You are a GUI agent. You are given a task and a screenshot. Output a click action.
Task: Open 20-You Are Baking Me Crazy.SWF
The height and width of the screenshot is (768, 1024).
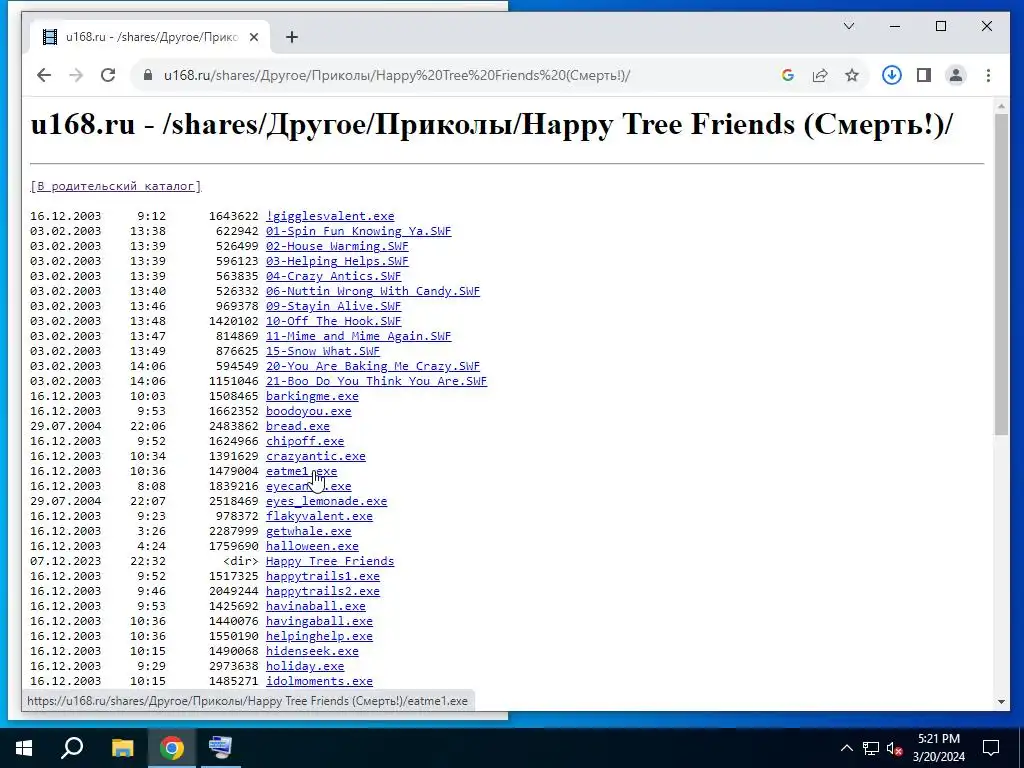pos(373,366)
